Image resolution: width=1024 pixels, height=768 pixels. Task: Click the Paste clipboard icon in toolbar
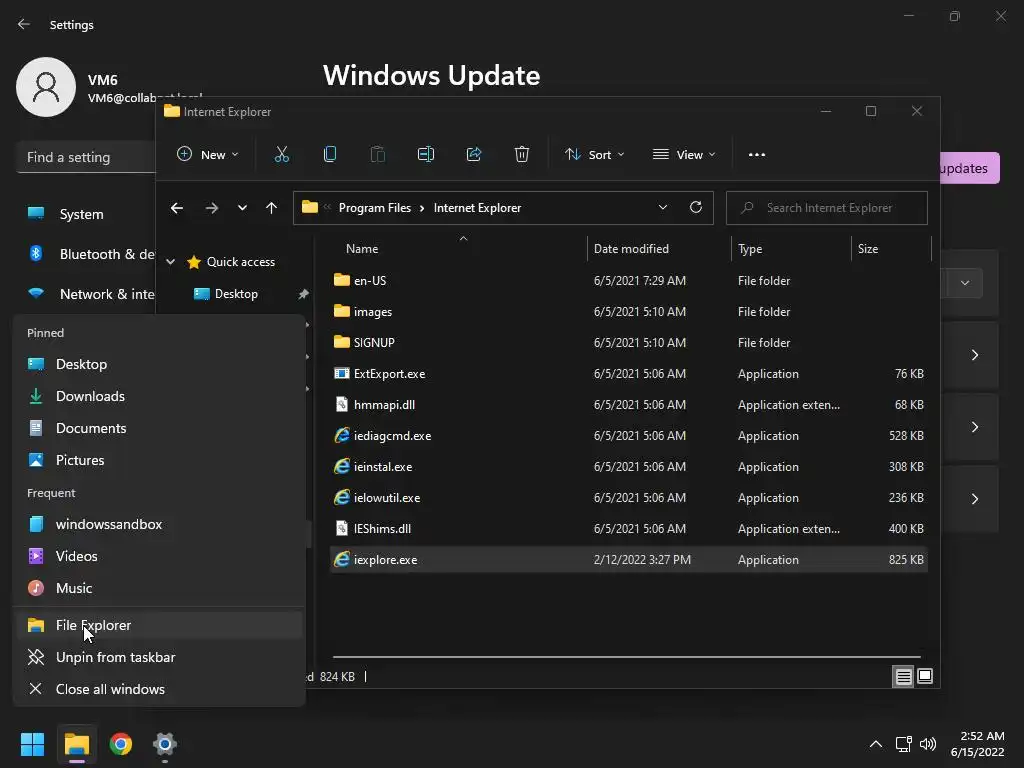point(377,155)
